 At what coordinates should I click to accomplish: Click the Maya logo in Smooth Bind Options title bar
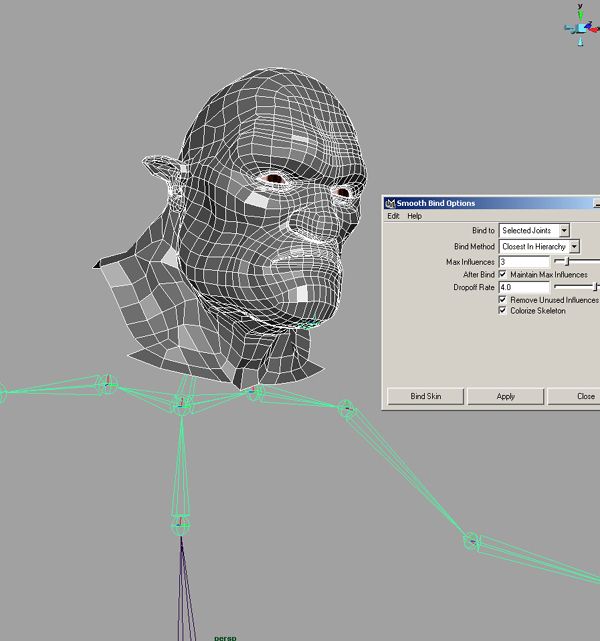pos(390,203)
